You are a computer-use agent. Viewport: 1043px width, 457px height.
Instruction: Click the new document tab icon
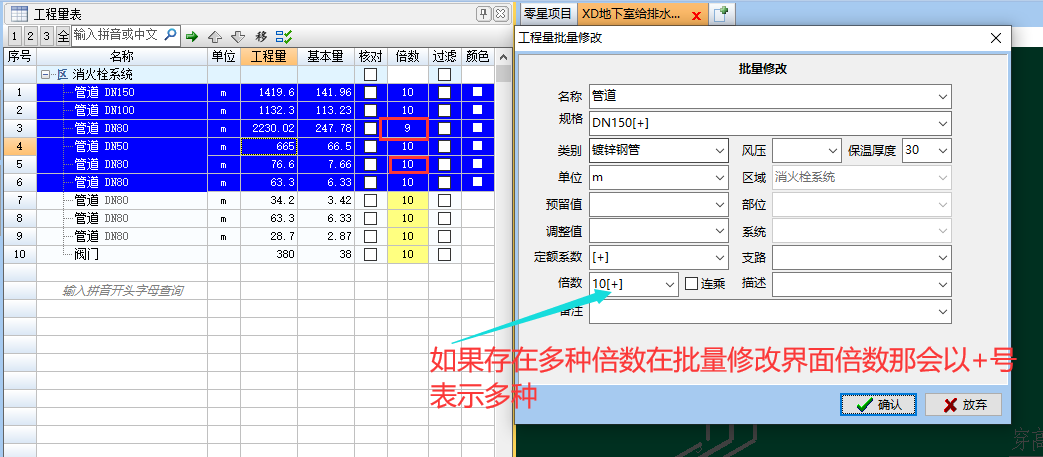721,14
